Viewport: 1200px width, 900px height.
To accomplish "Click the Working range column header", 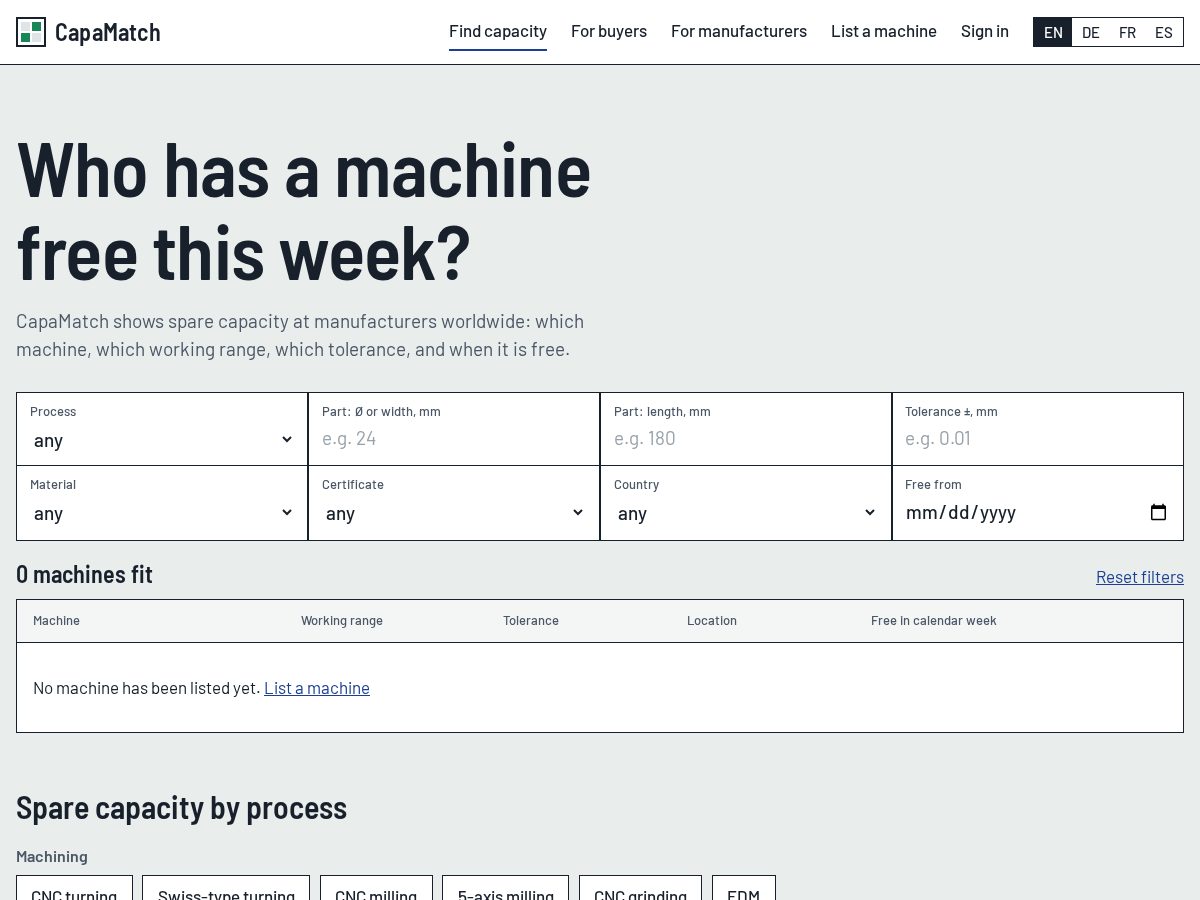I will point(342,621).
